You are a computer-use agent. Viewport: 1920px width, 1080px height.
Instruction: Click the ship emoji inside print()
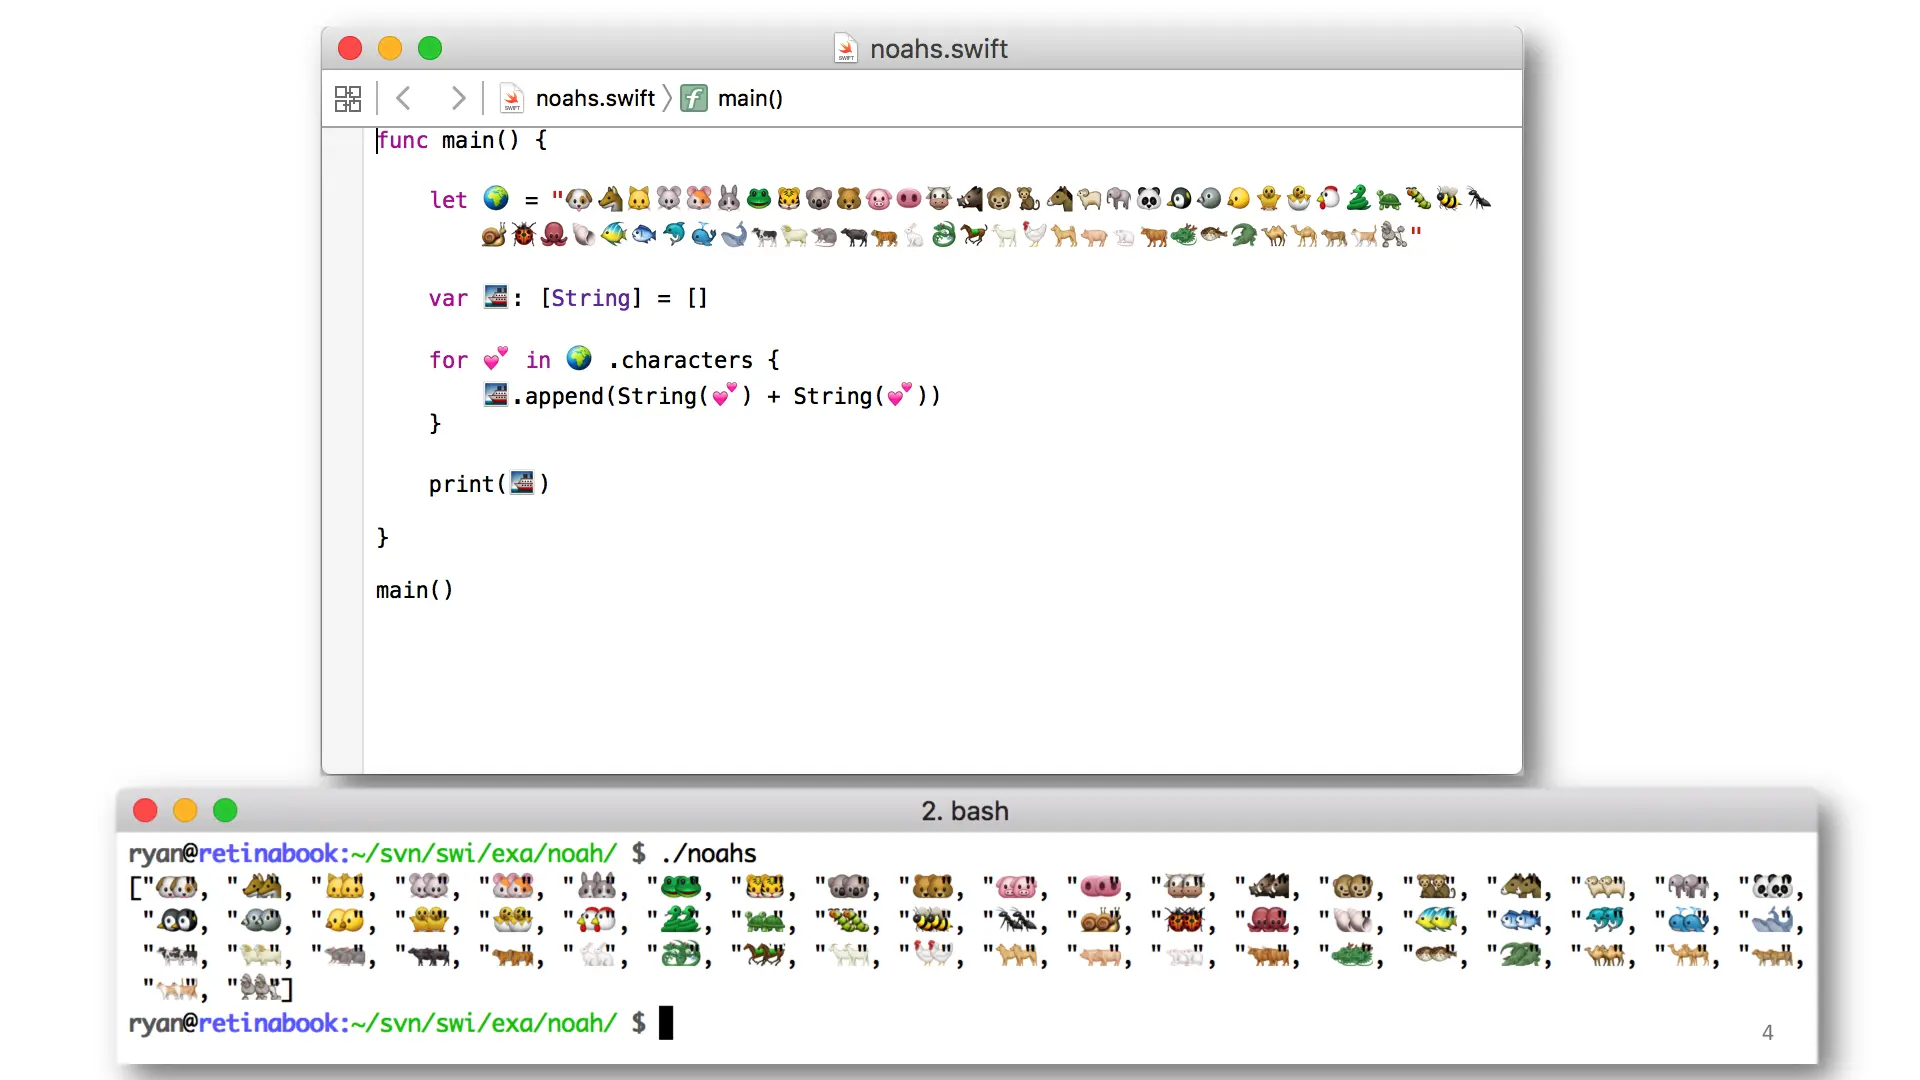tap(522, 483)
